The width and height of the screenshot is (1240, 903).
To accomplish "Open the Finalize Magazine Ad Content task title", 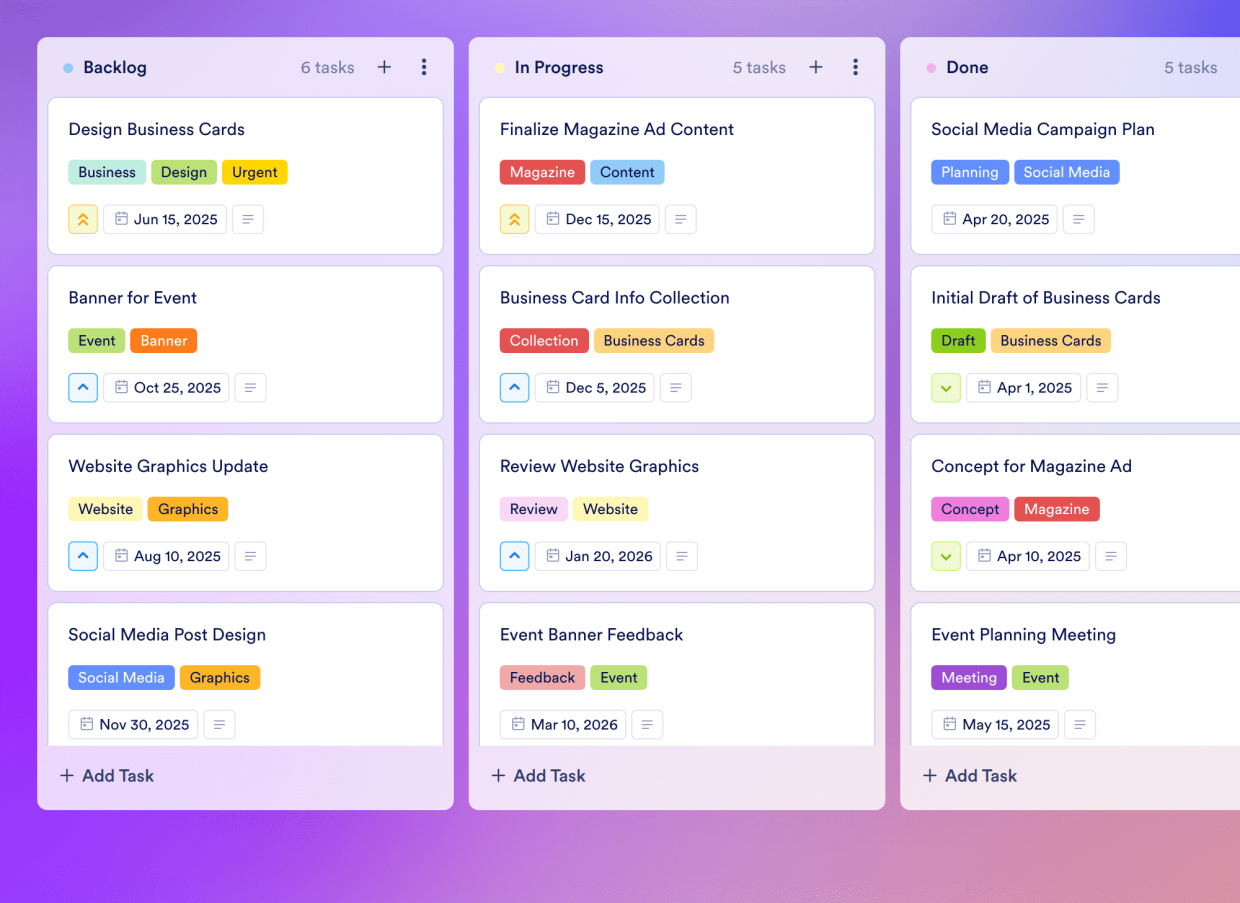I will point(617,129).
